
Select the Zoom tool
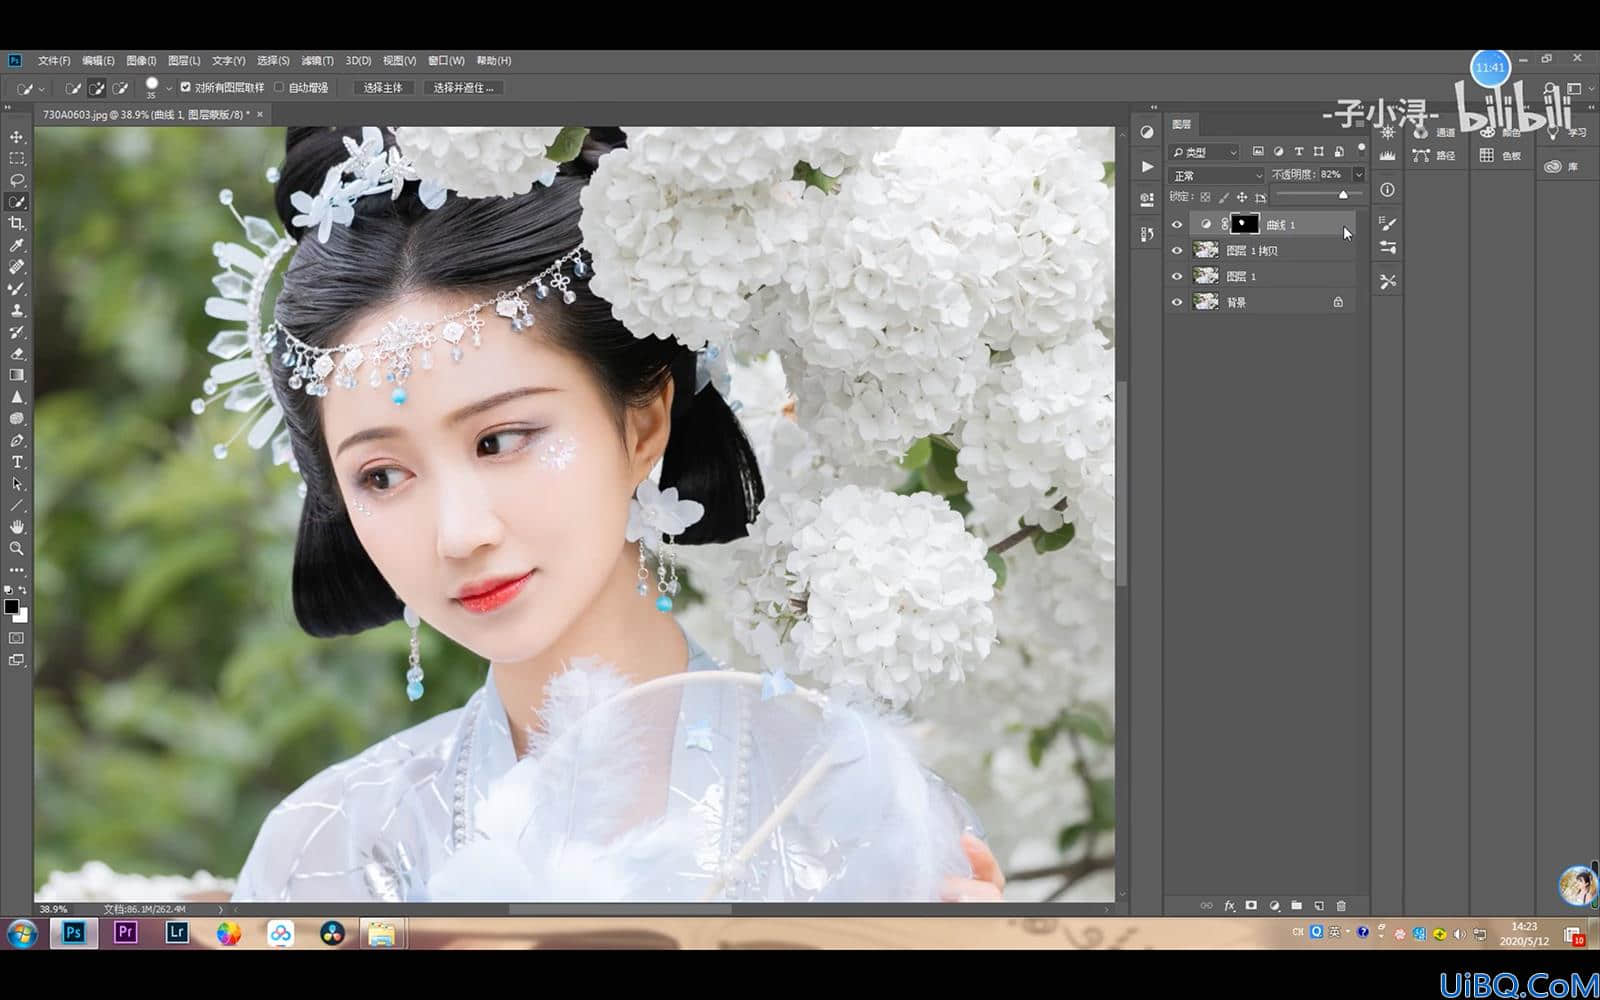17,548
